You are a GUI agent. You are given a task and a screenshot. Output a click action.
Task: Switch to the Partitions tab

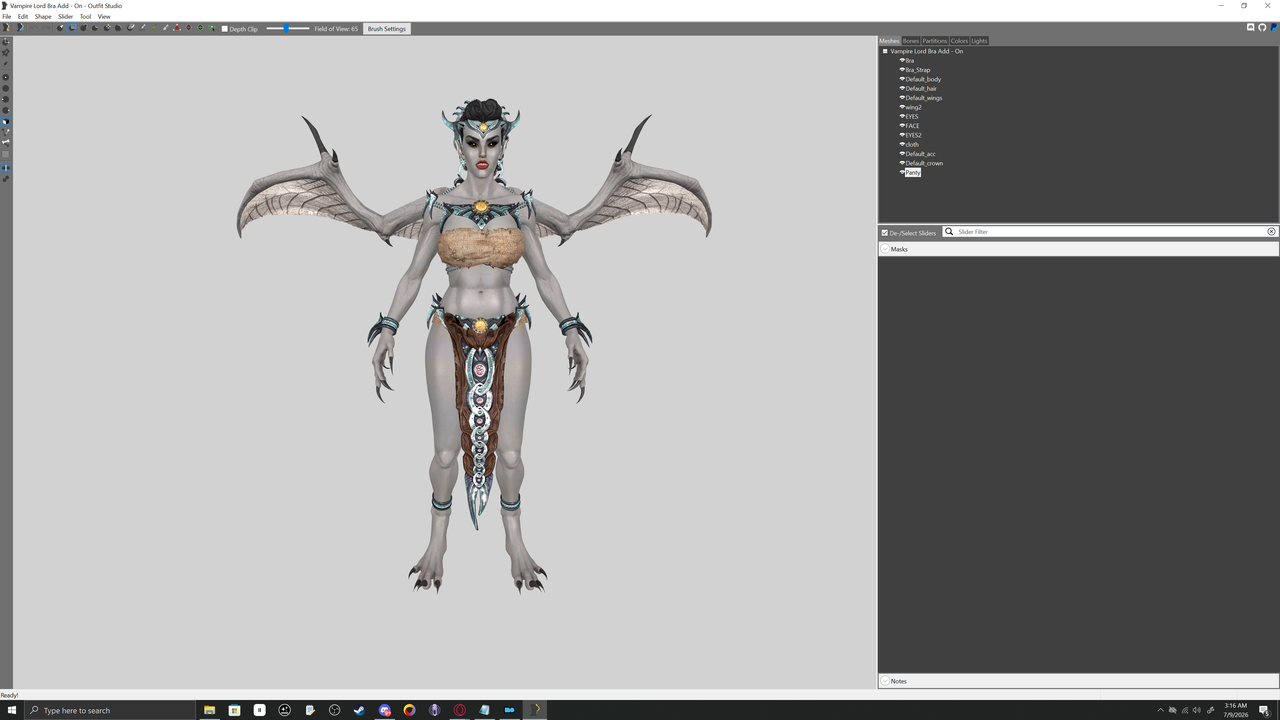(x=934, y=41)
